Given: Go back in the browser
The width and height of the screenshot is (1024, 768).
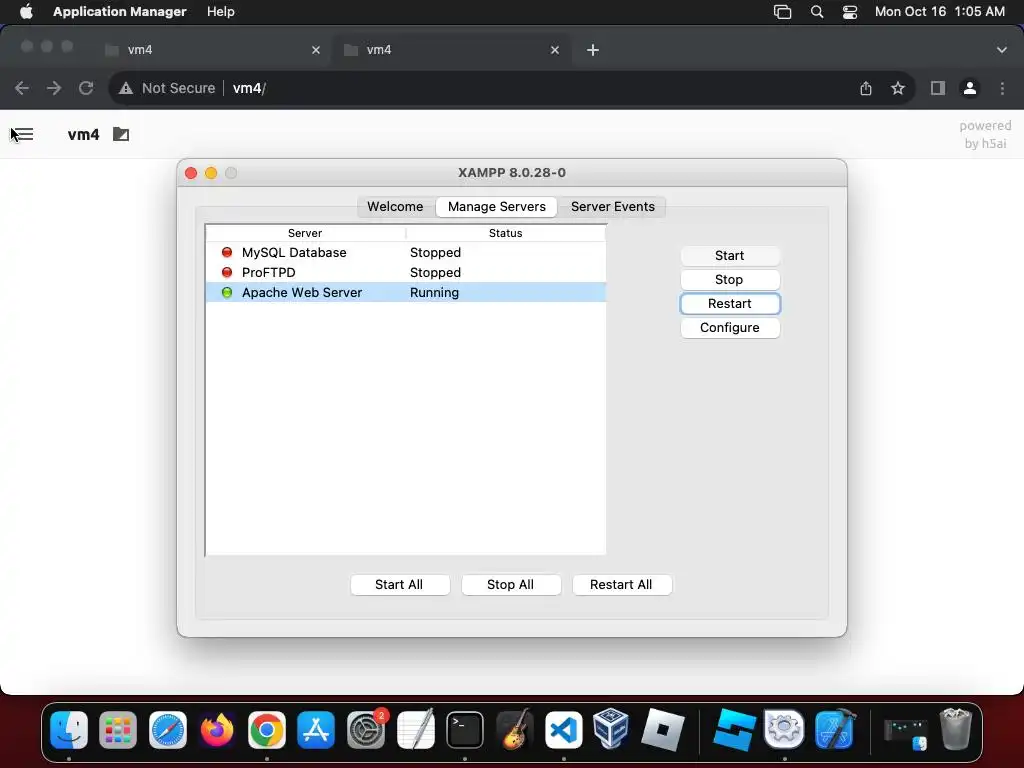Looking at the screenshot, I should coord(22,88).
